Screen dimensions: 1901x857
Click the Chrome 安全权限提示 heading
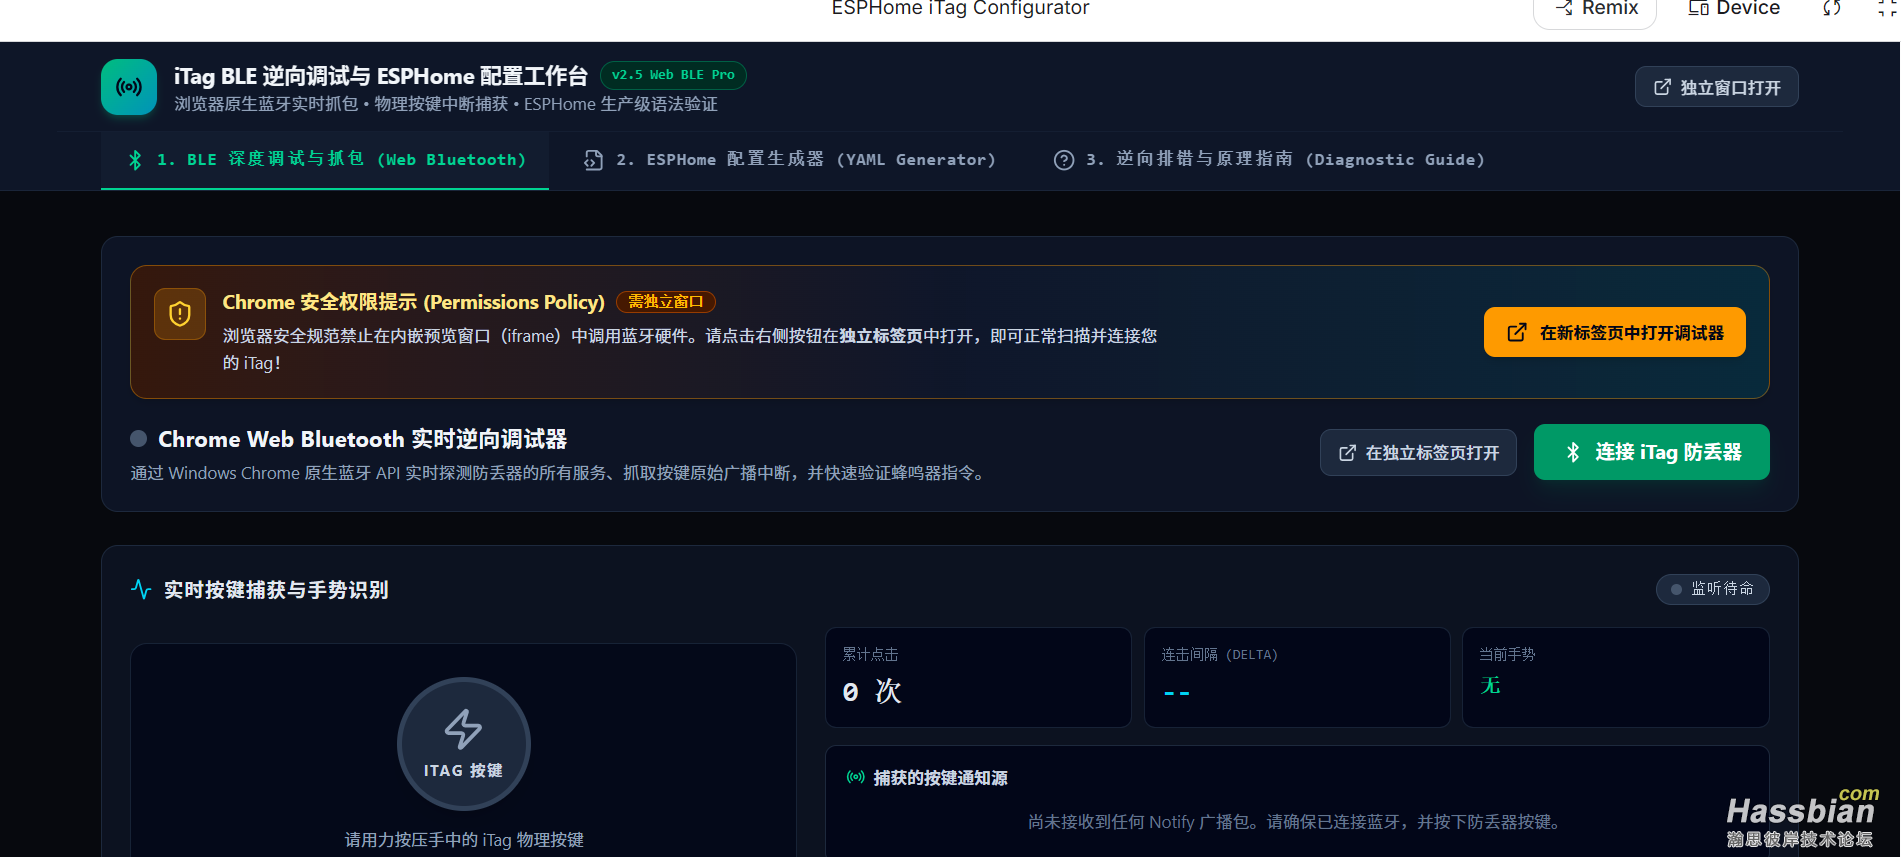click(x=413, y=302)
